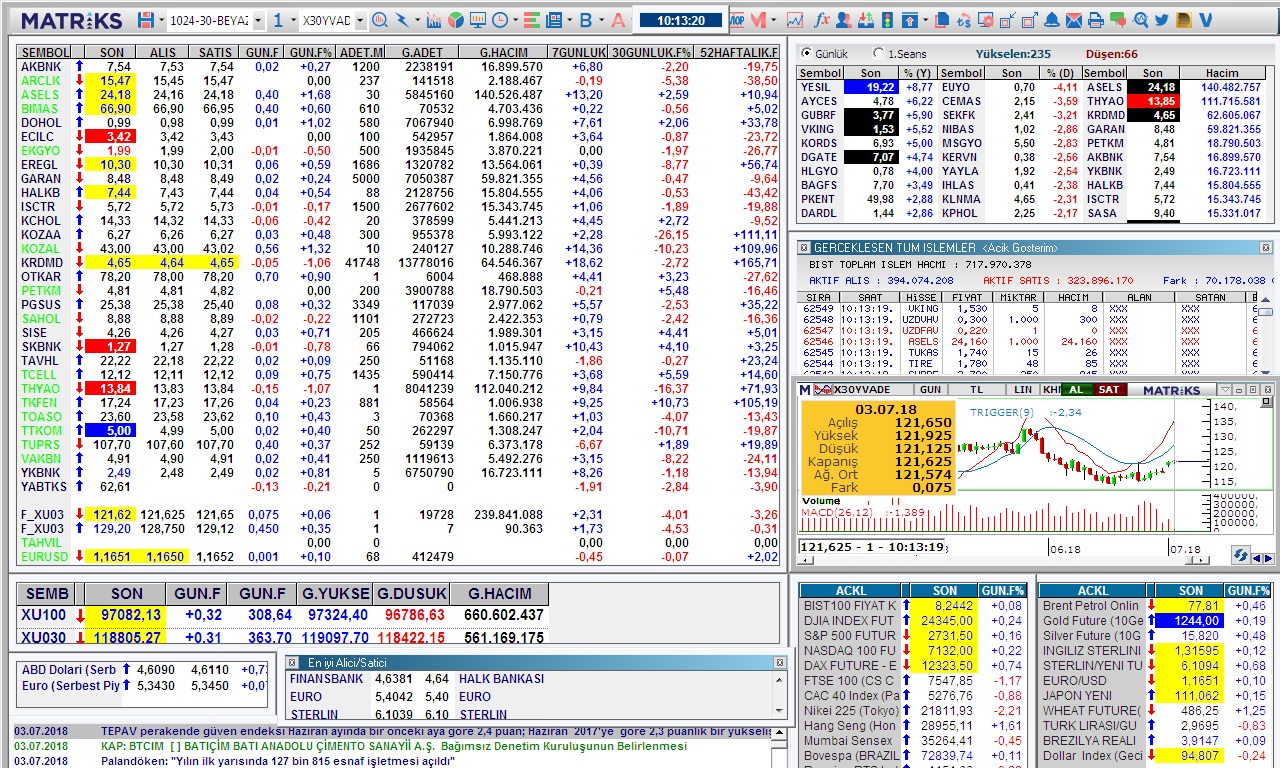Expand the X30YVADE symbol dropdown
The height and width of the screenshot is (768, 1280).
tap(360, 20)
